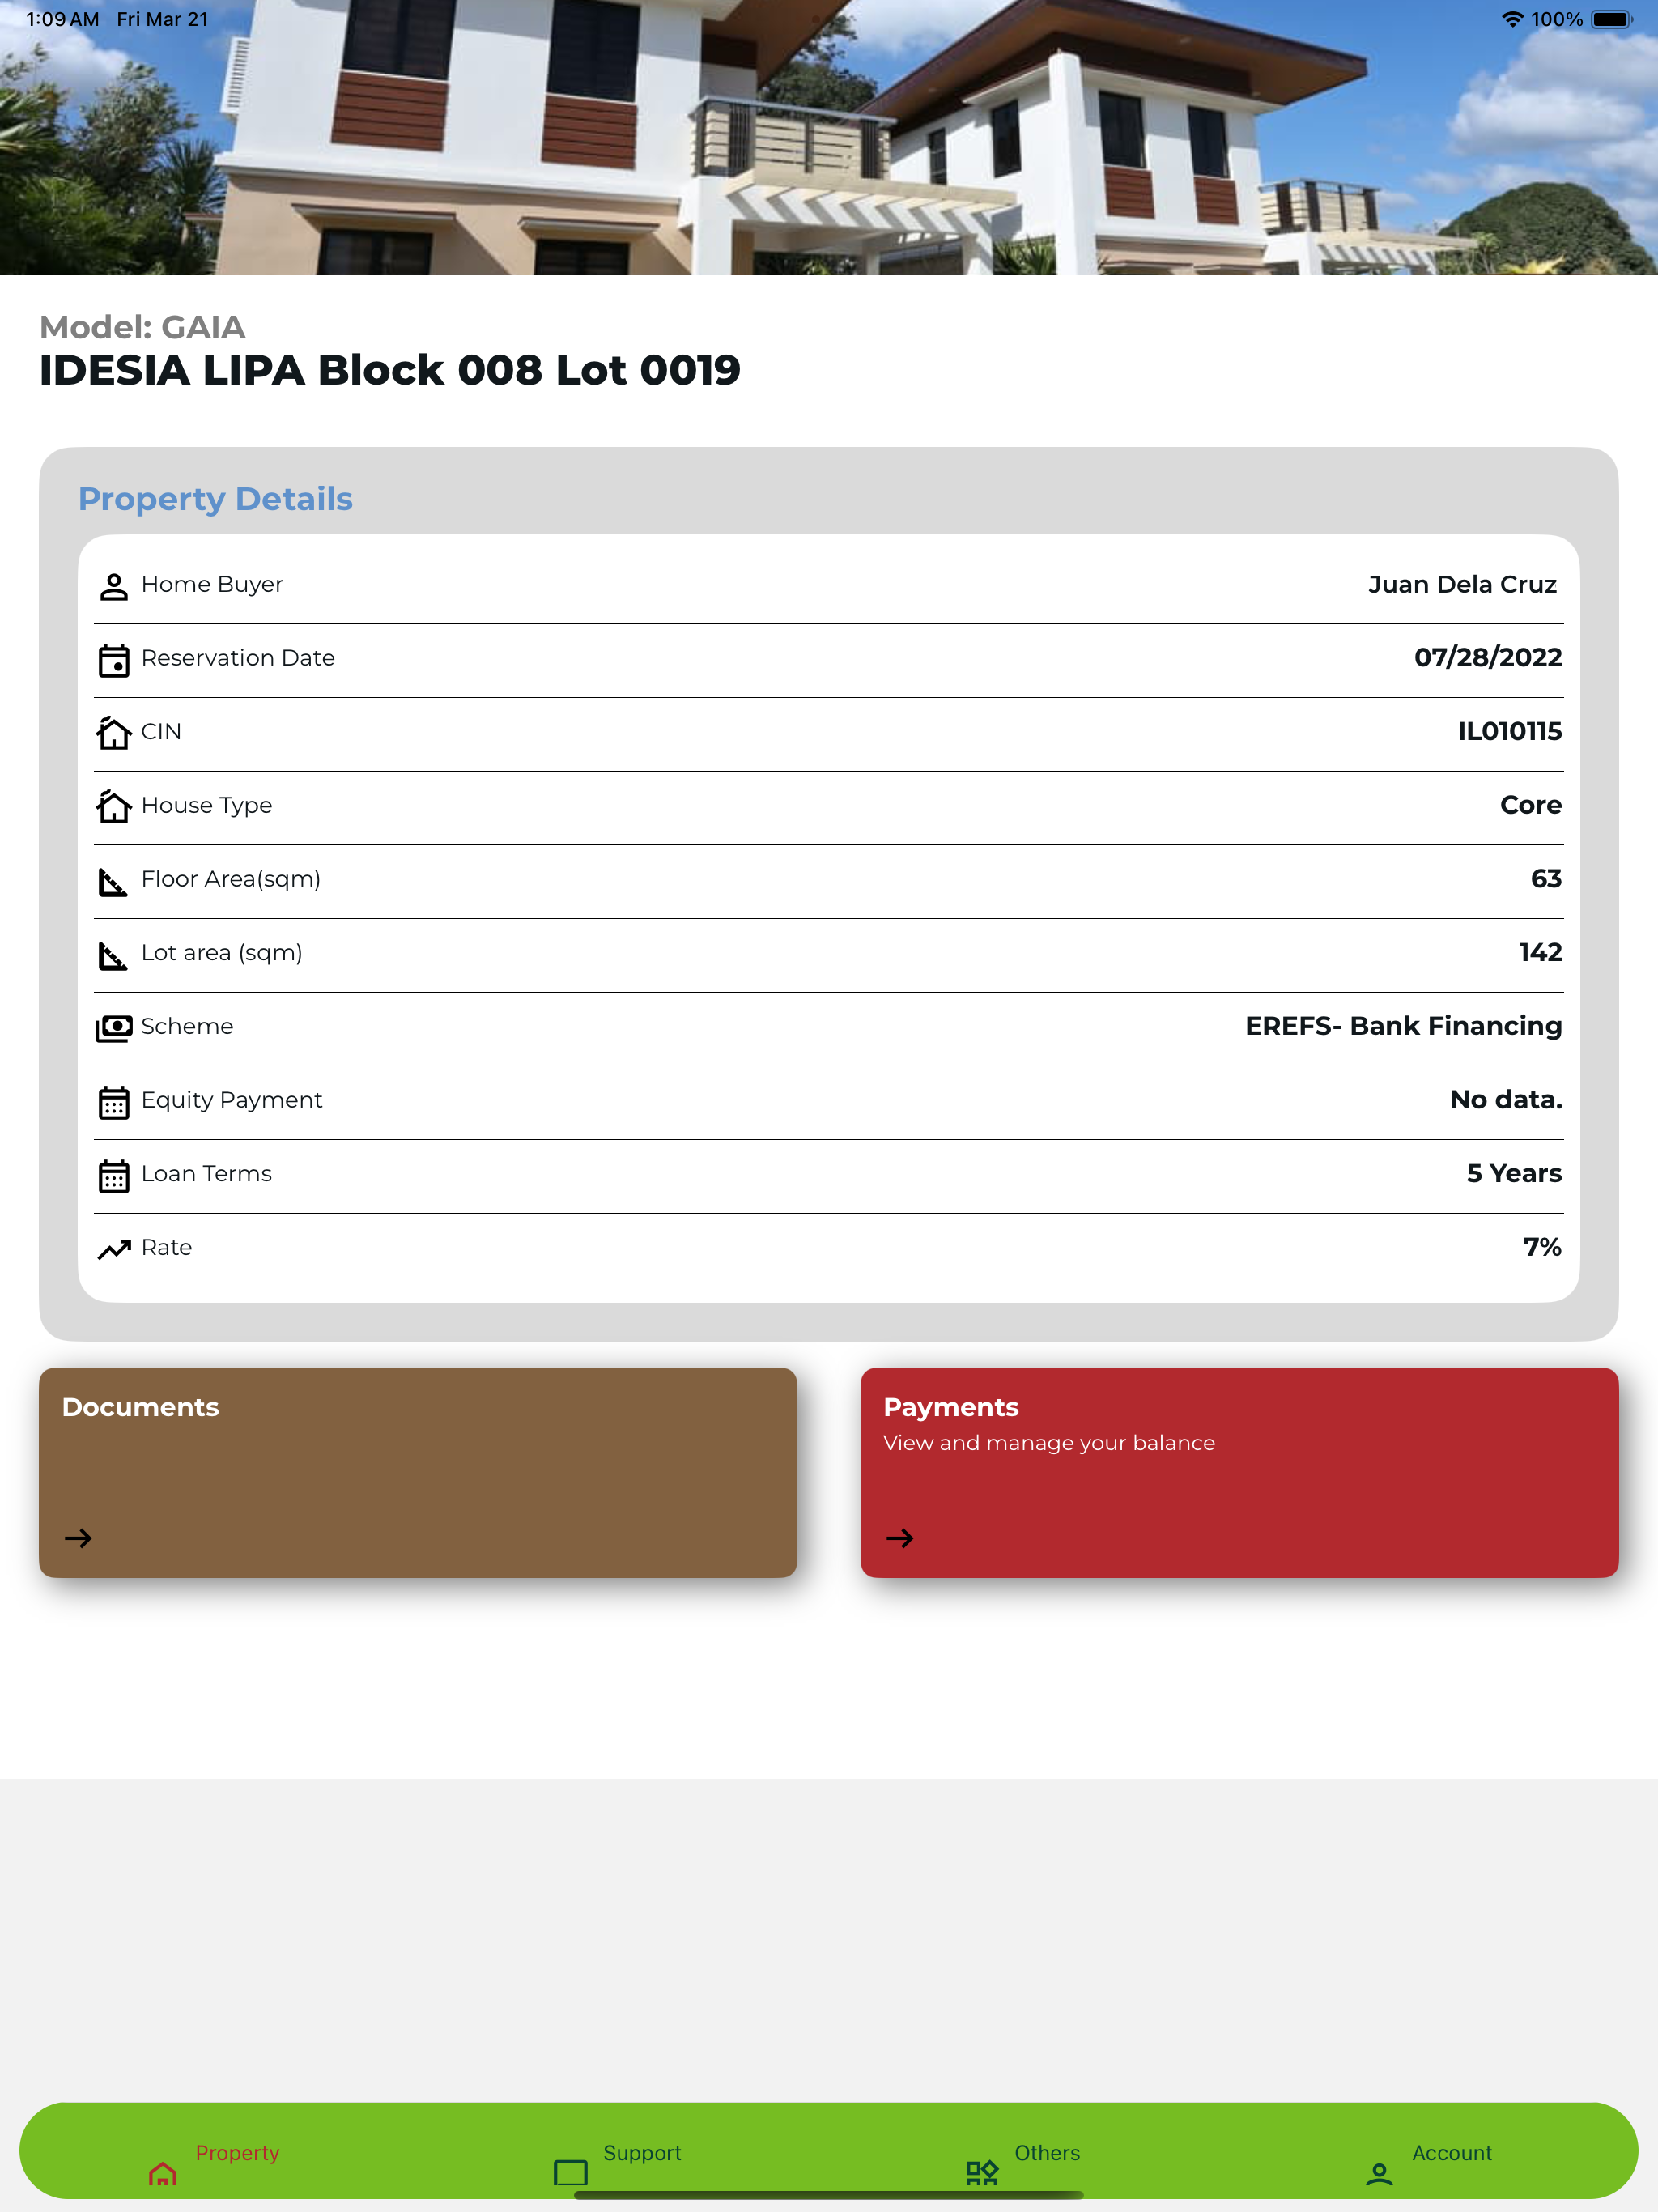Tap the Property Details heading

[216, 499]
